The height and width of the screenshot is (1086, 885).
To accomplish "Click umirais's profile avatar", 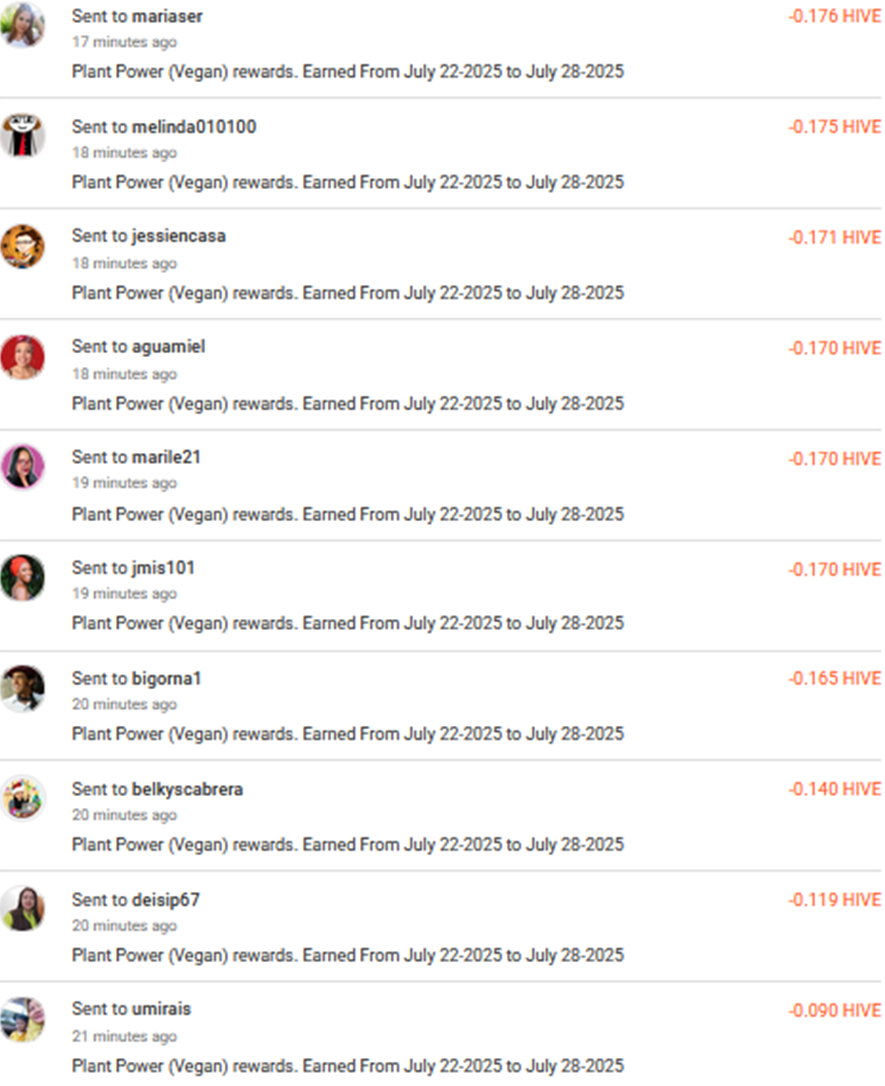I will coord(23,1019).
